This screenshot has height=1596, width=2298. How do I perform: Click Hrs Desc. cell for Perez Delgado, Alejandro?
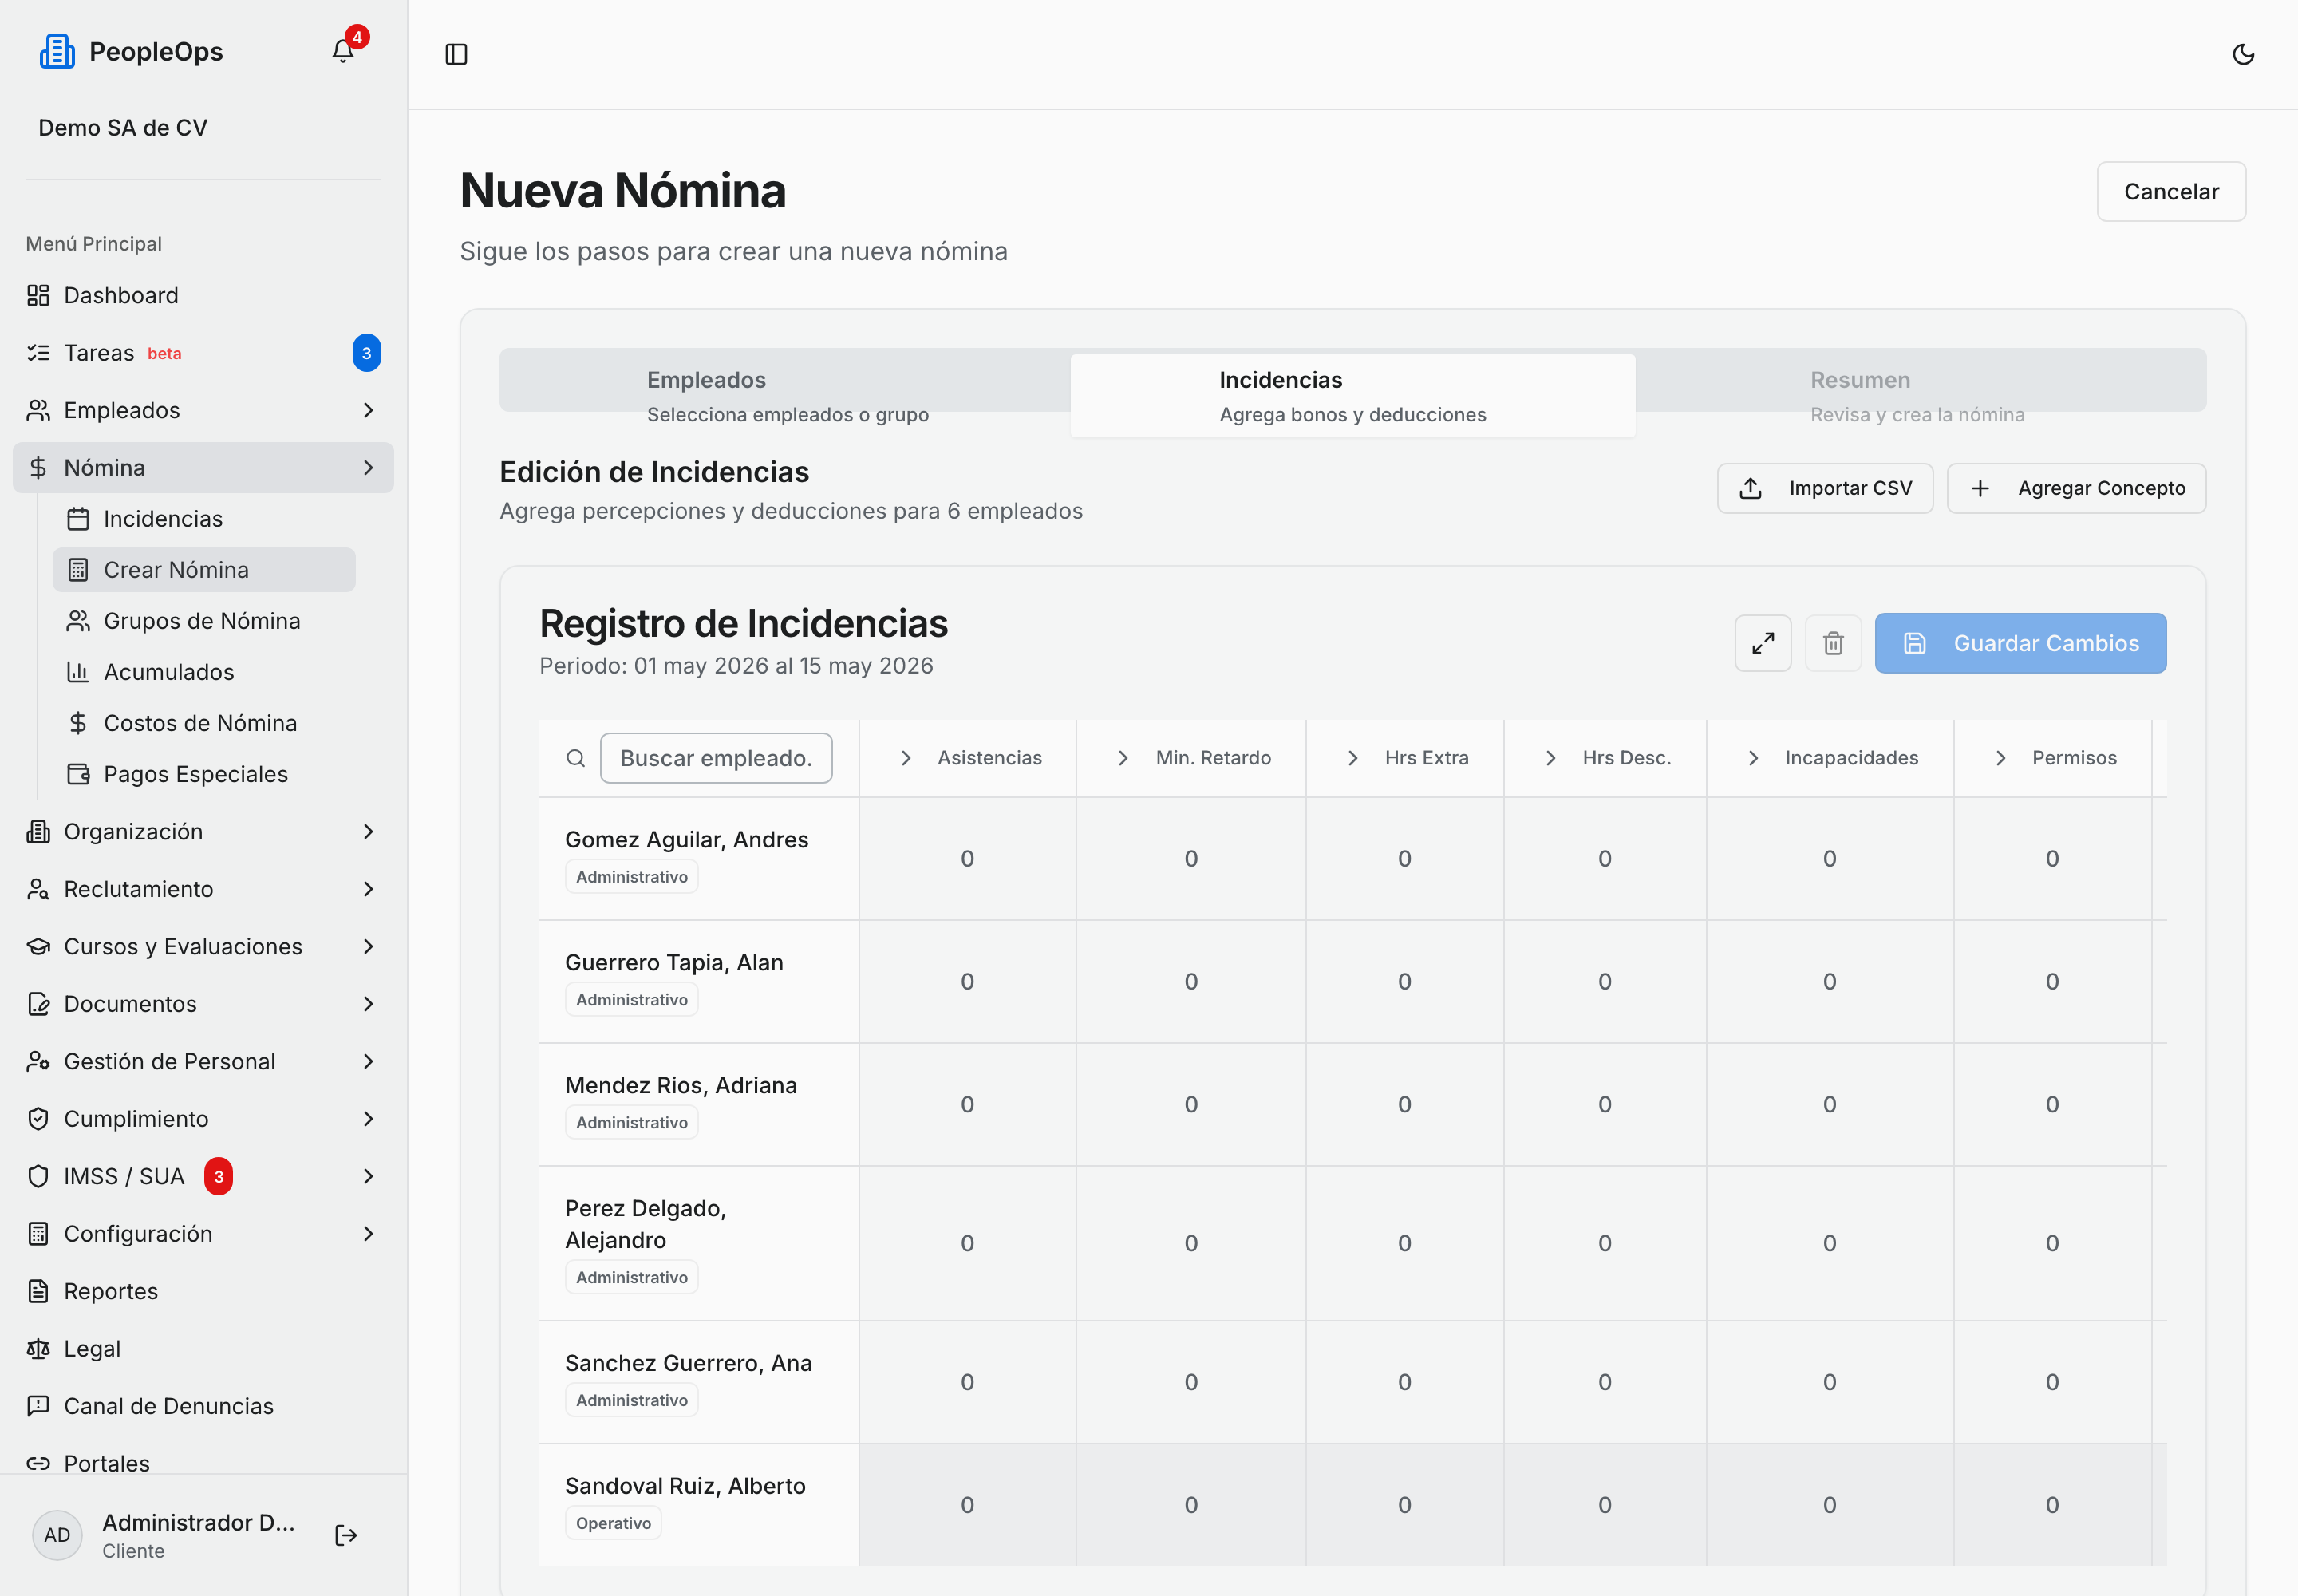(1604, 1243)
